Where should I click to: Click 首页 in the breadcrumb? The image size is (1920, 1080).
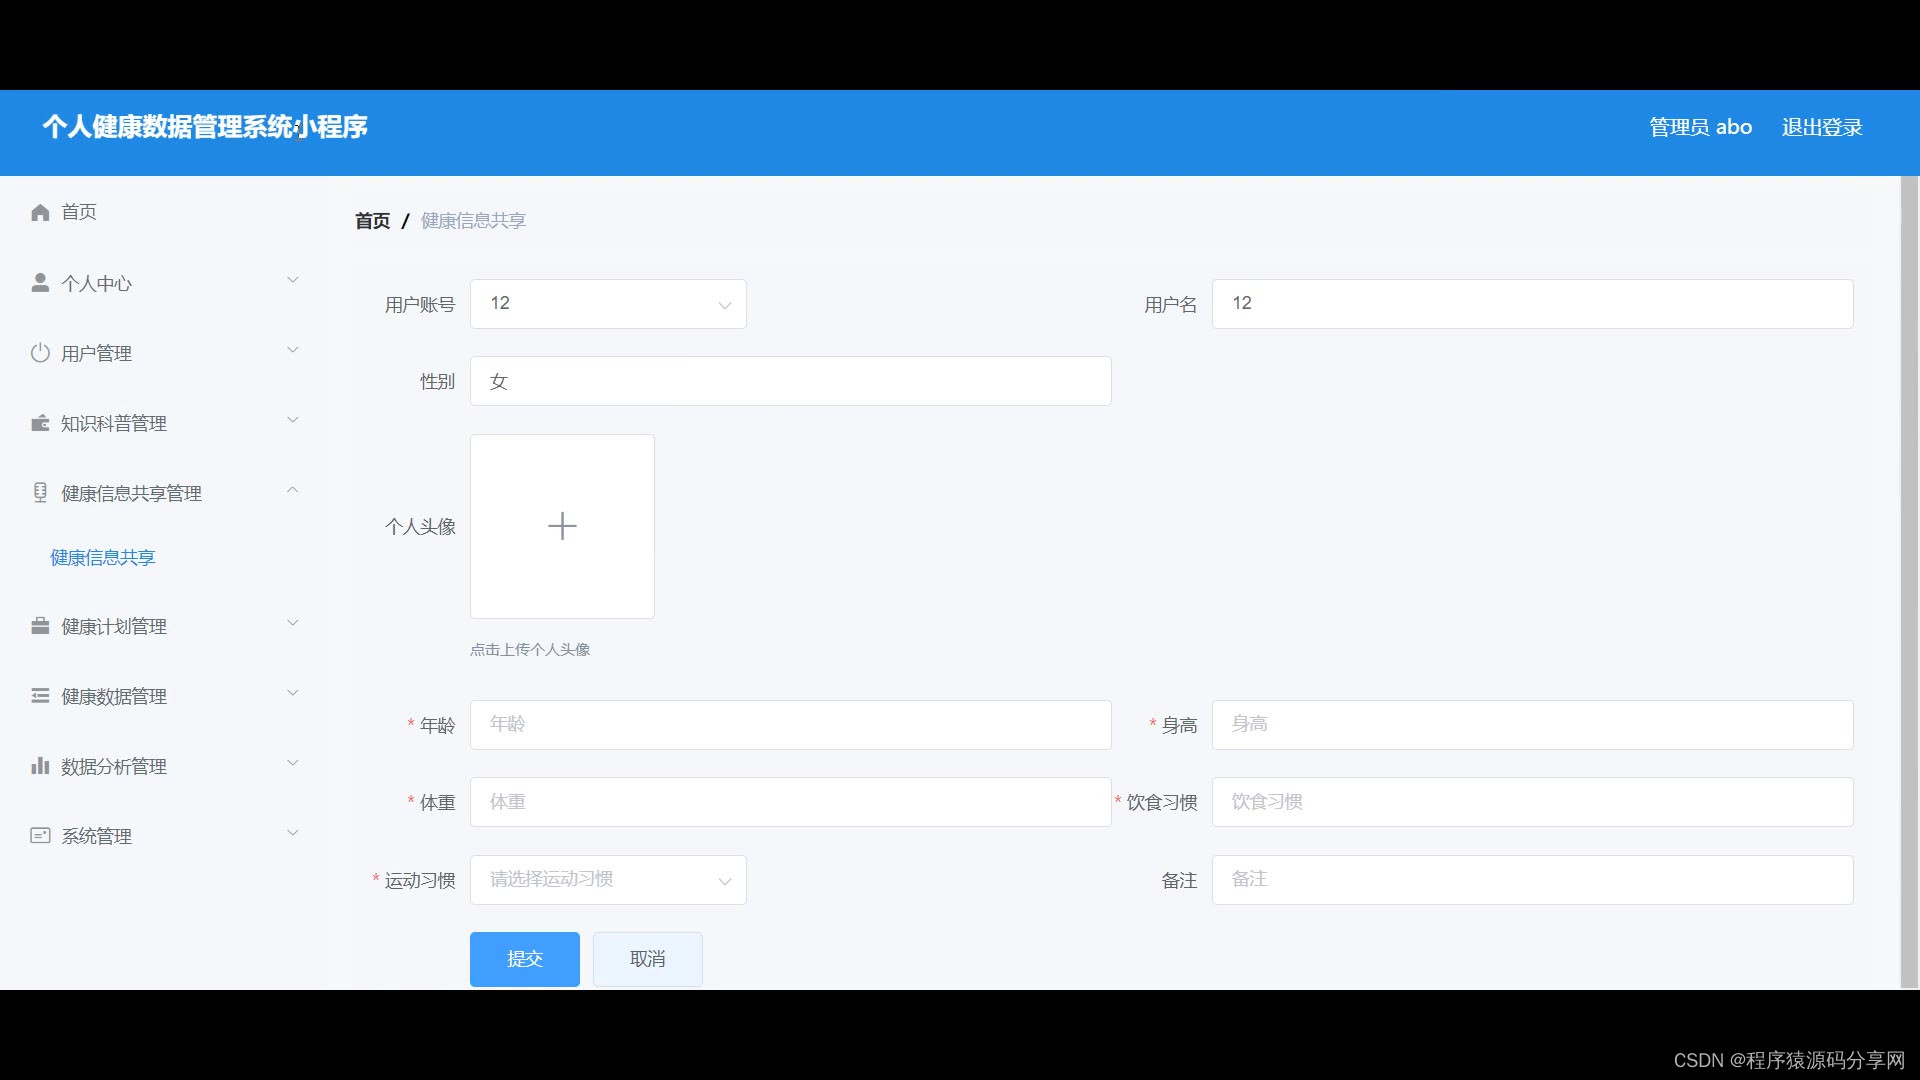(x=370, y=220)
